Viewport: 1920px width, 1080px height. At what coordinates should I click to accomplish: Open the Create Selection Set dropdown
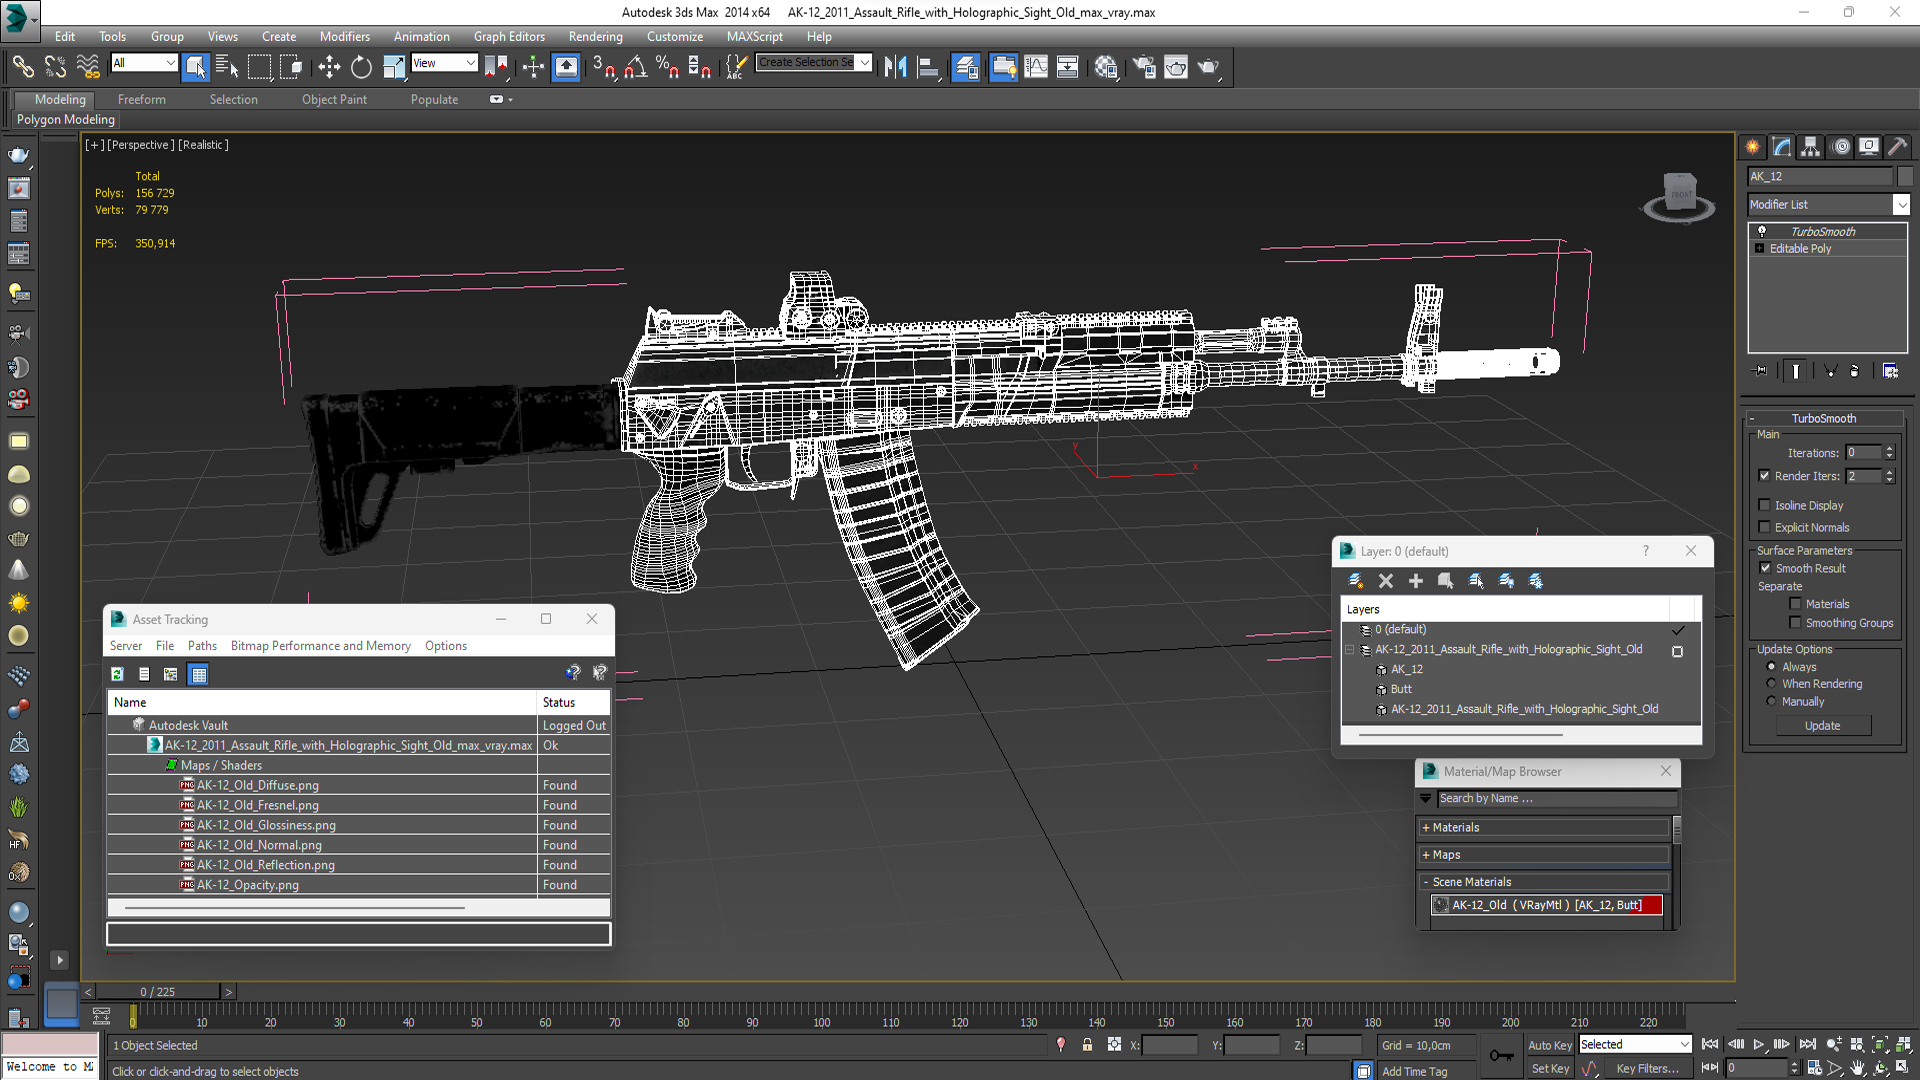click(864, 62)
